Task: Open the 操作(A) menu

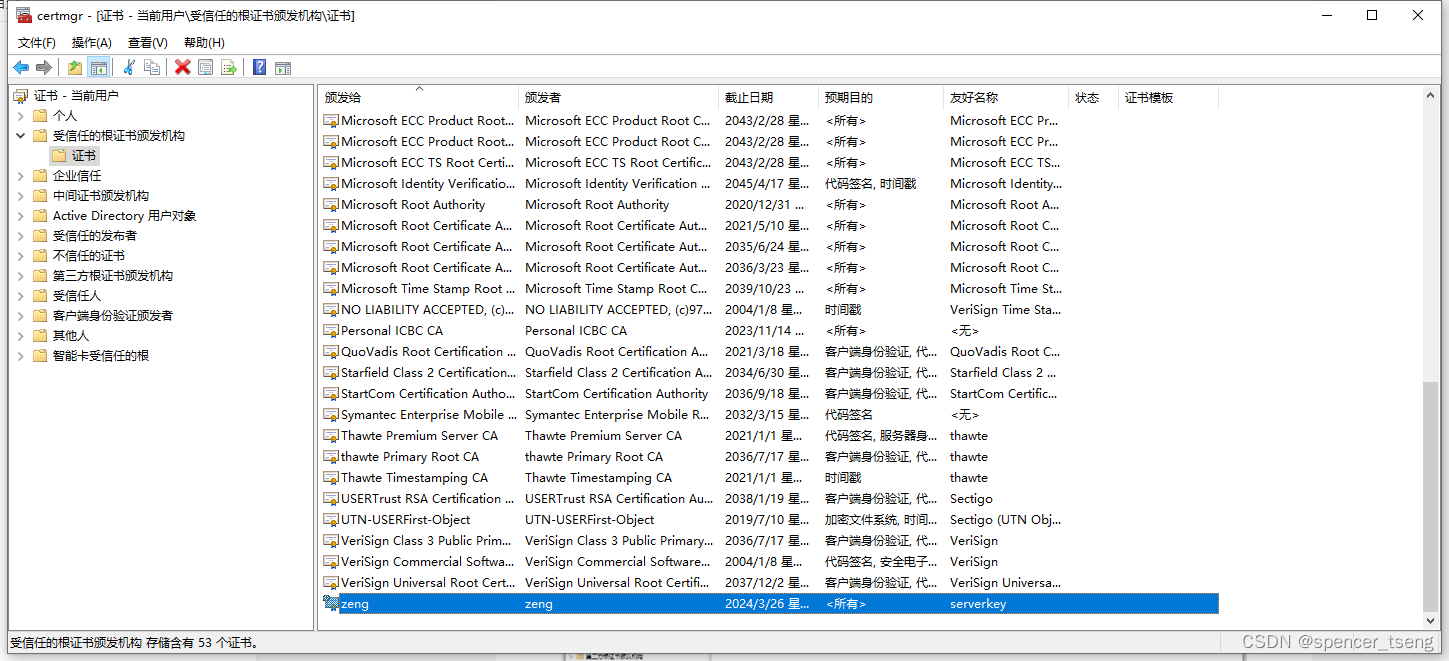Action: 92,43
